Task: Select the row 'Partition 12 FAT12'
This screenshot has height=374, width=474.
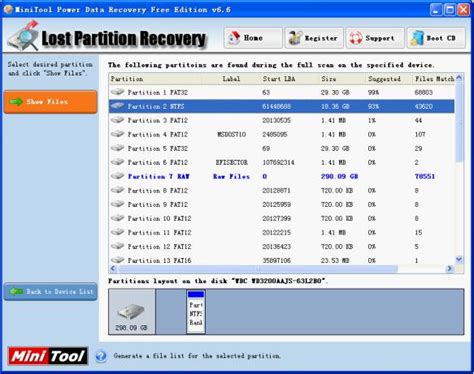Action: (x=282, y=246)
